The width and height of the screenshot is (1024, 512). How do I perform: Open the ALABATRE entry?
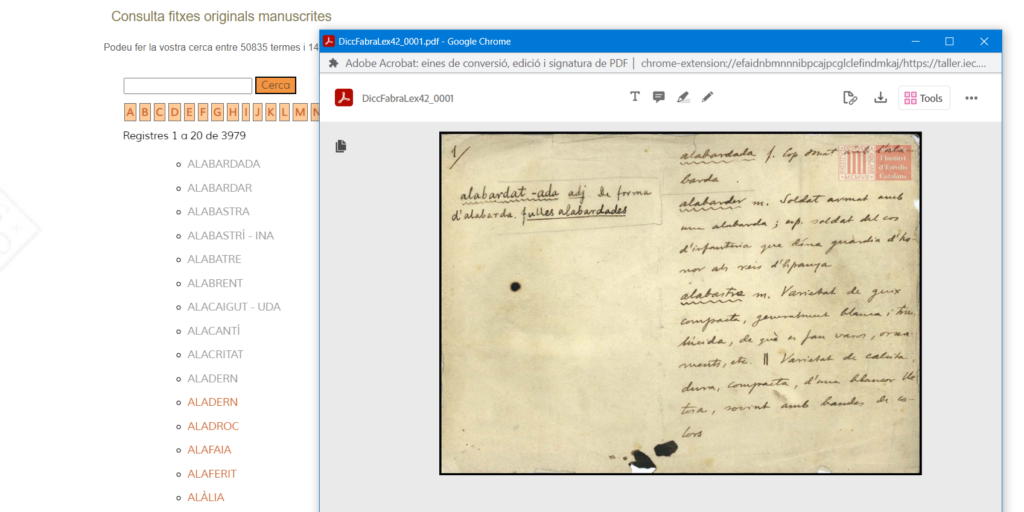point(214,259)
